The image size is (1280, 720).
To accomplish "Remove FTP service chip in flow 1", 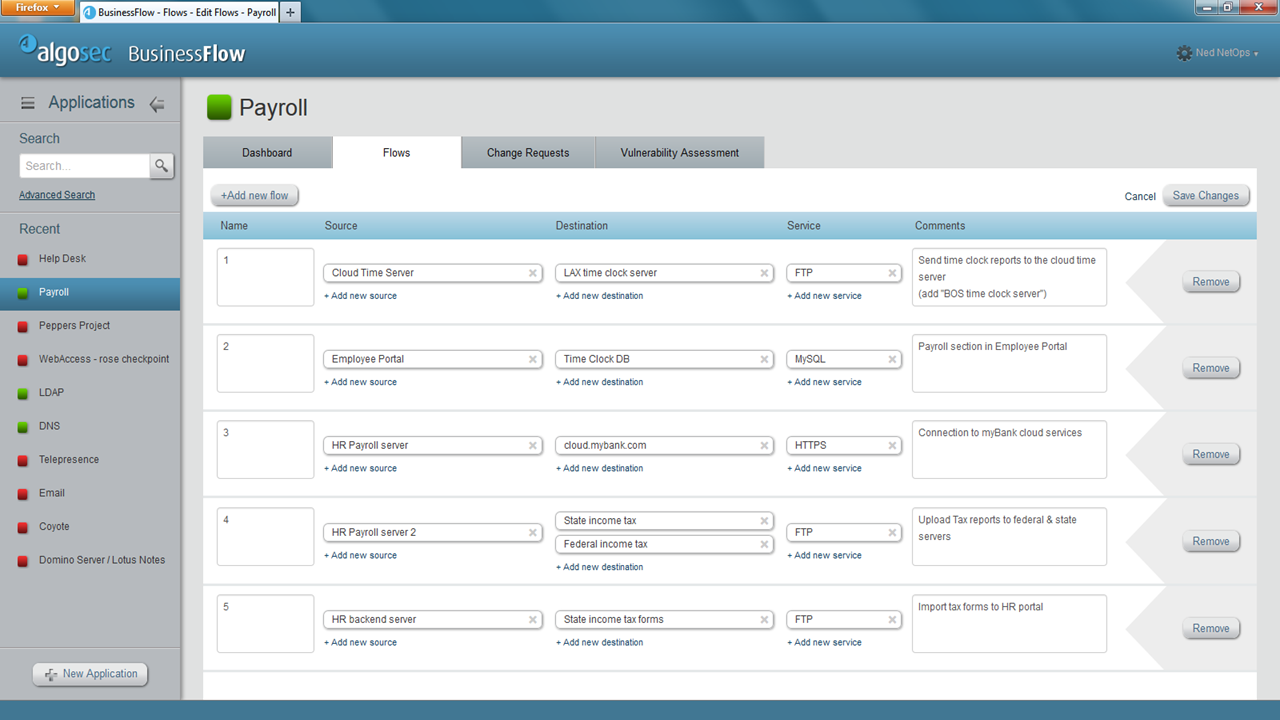I will click(x=893, y=273).
